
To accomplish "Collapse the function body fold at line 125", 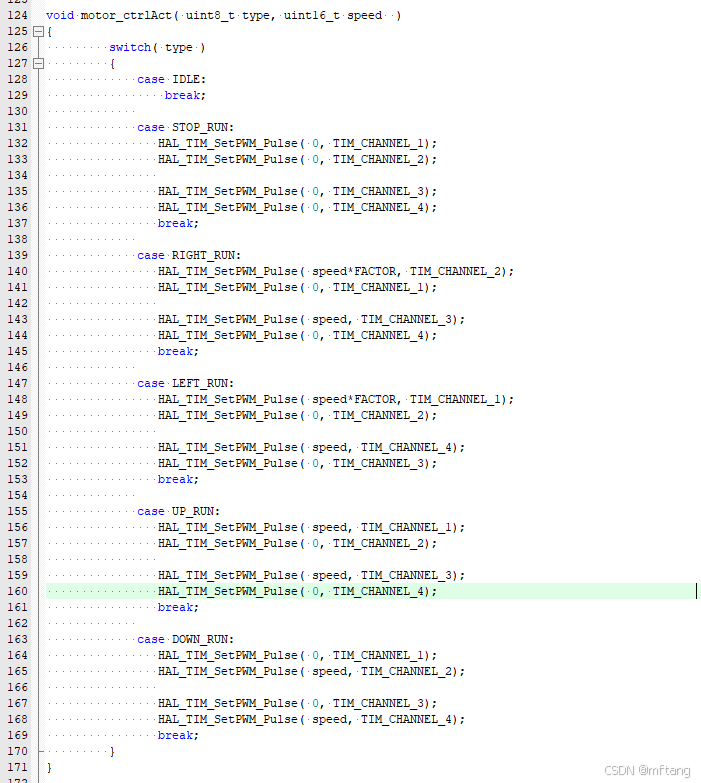I will pos(38,31).
